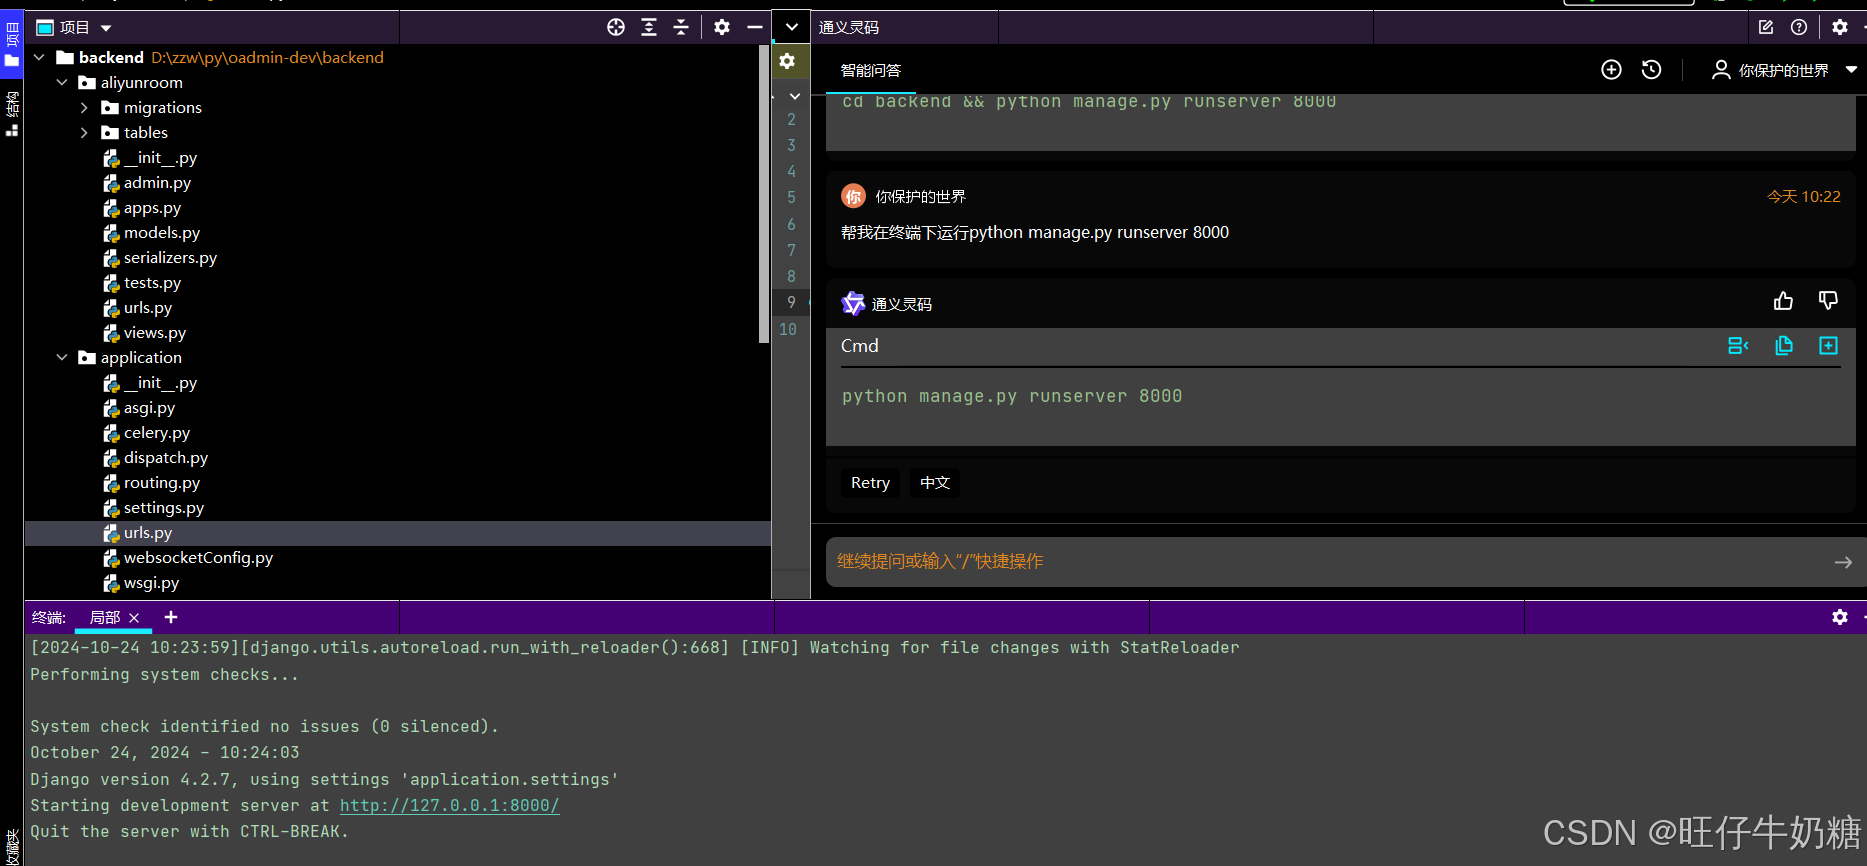Screen dimensions: 1867x866
Task: Collapse the backend root folder
Action: [x=39, y=58]
